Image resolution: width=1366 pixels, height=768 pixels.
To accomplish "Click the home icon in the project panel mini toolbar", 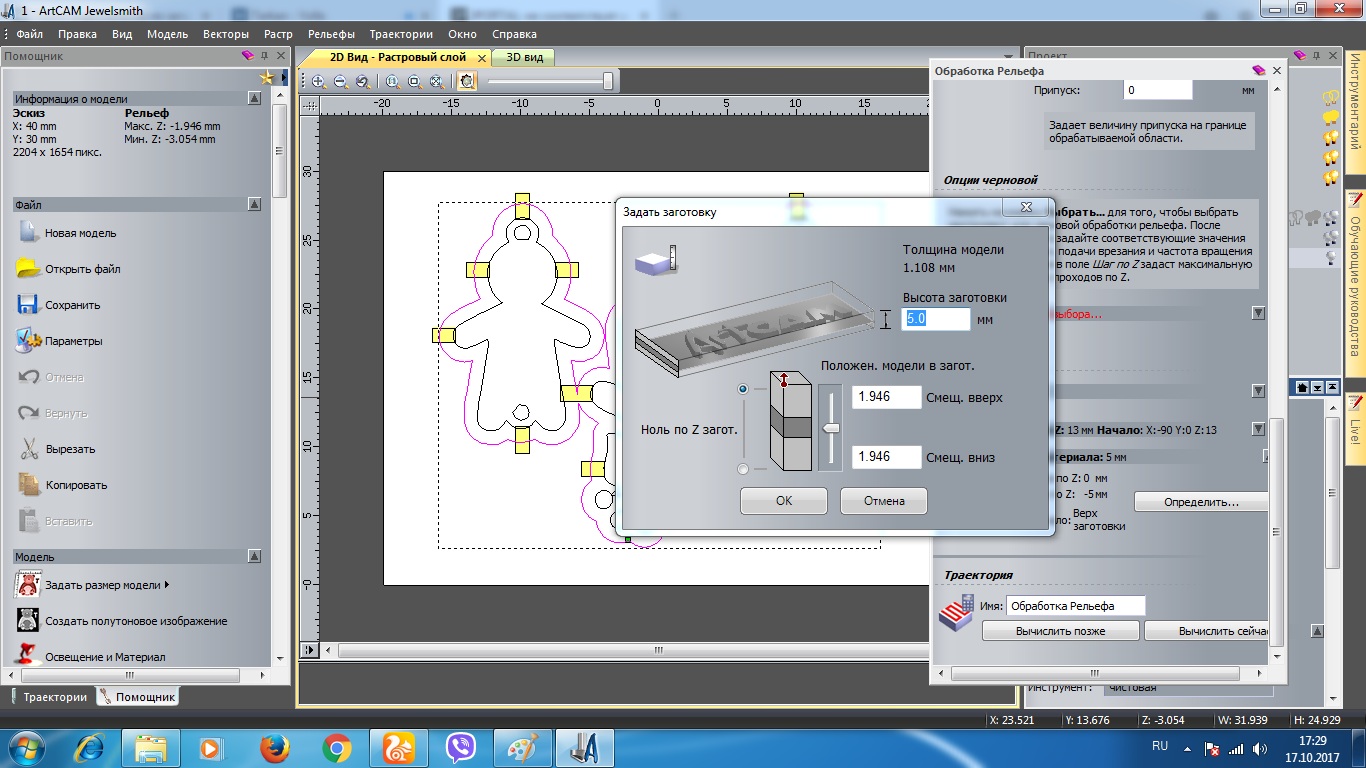I will click(x=1302, y=387).
